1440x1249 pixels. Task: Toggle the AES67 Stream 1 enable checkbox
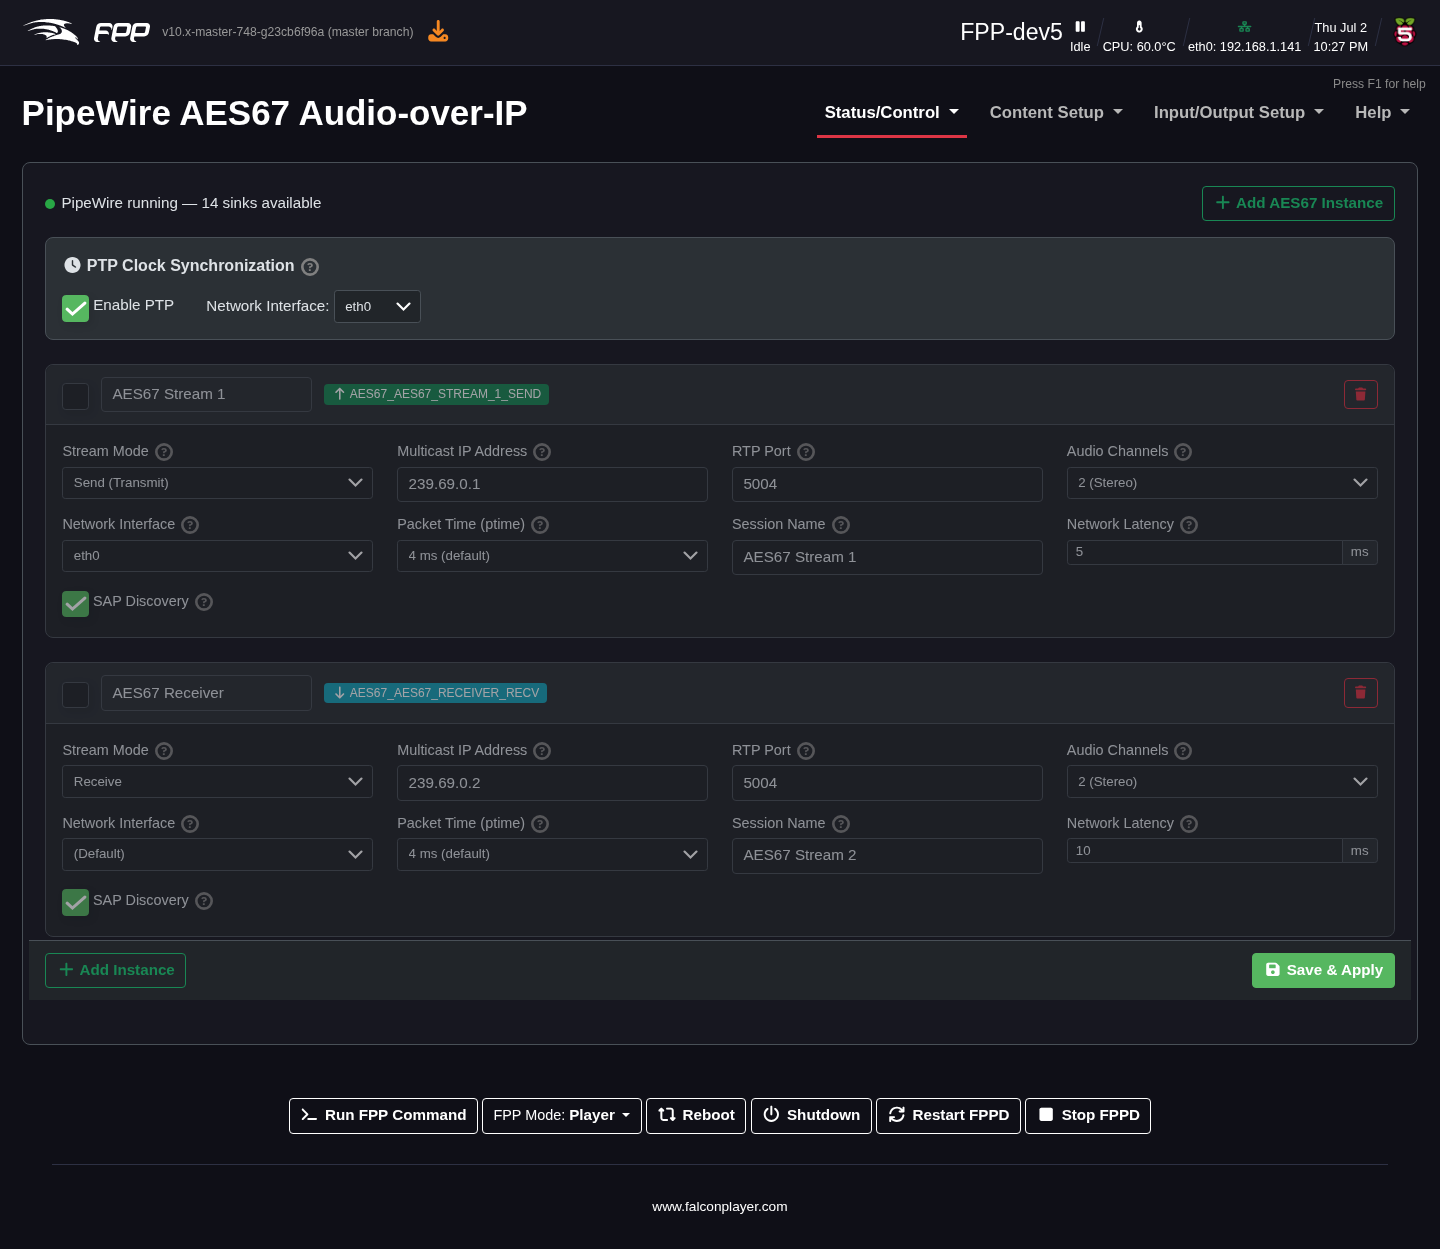pyautogui.click(x=75, y=396)
